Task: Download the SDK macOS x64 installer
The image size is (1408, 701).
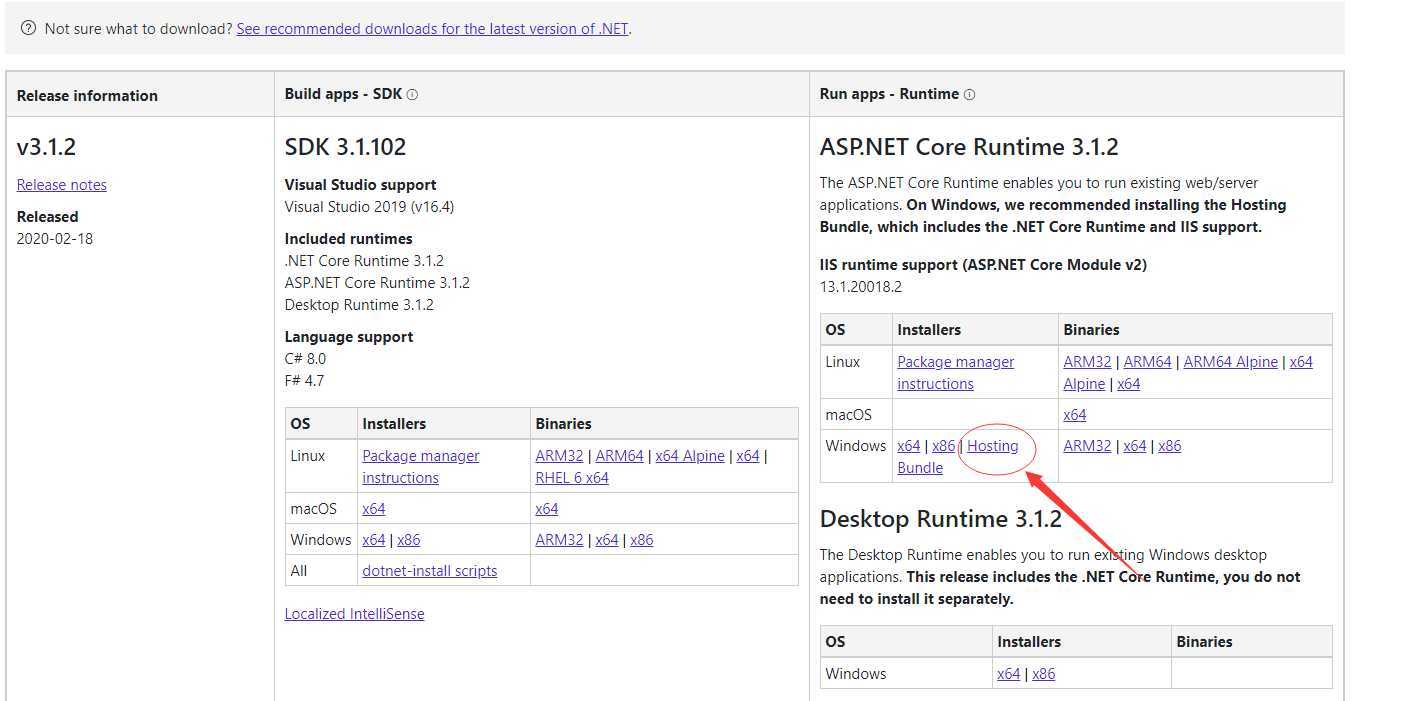Action: tap(374, 509)
